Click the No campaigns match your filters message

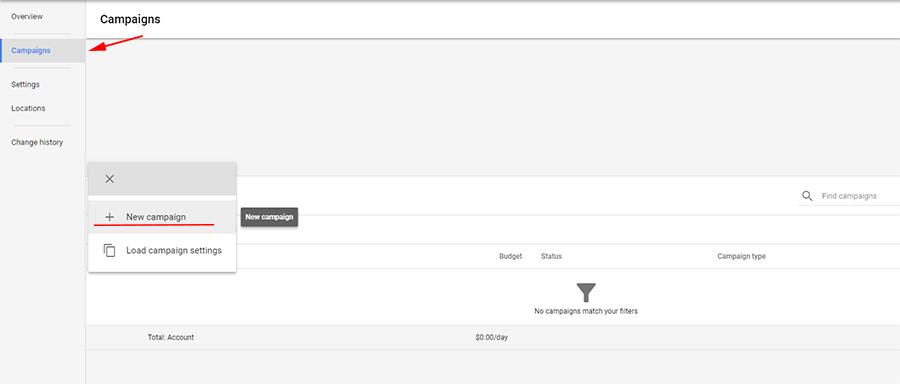click(585, 311)
